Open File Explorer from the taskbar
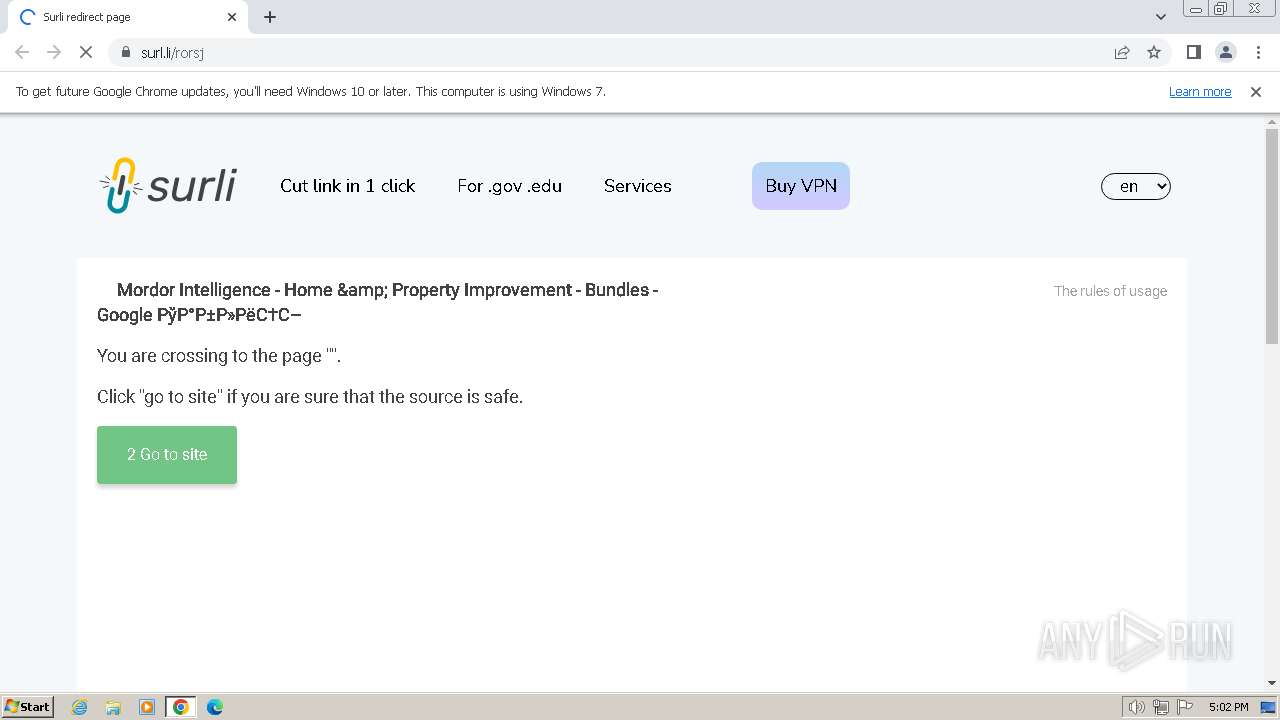Screen dimensions: 1280x720 click(x=113, y=707)
